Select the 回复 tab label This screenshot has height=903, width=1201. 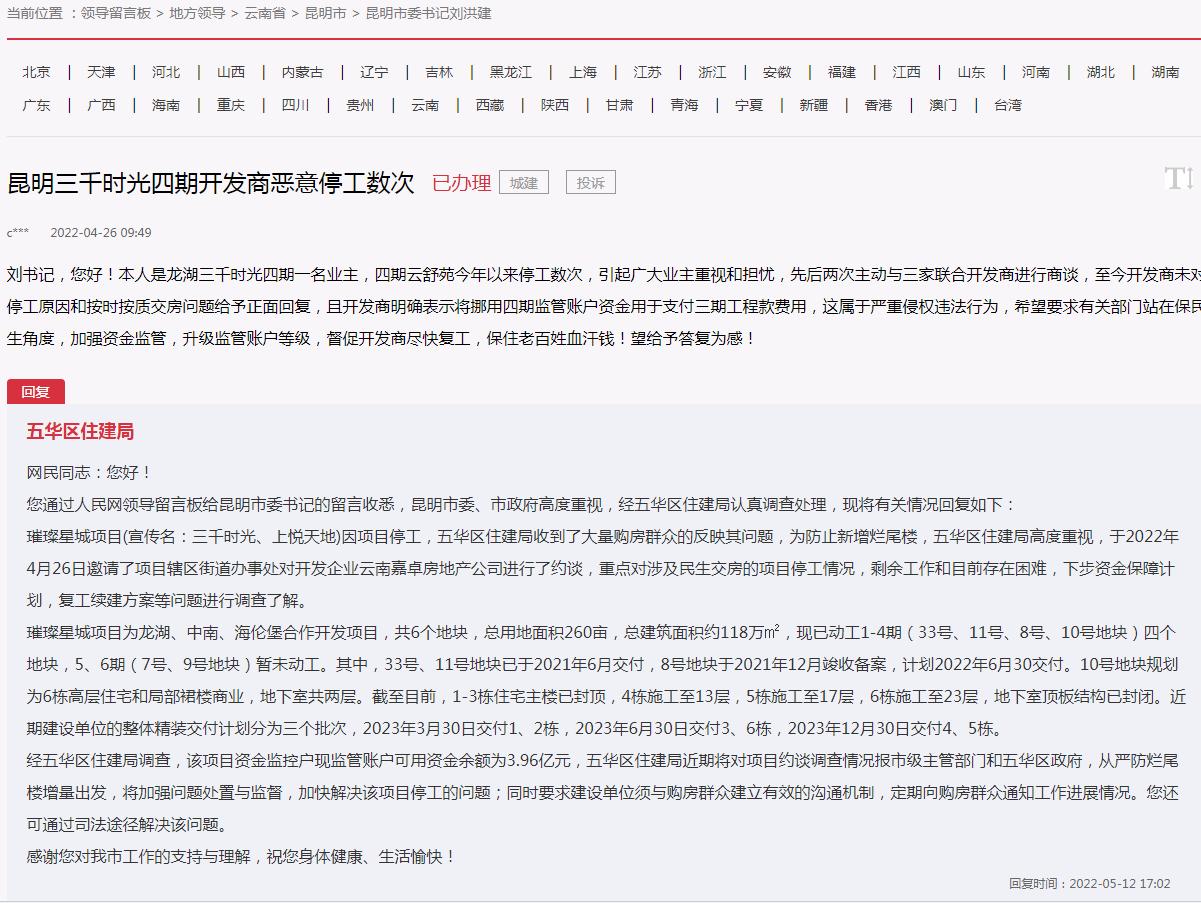coord(35,392)
